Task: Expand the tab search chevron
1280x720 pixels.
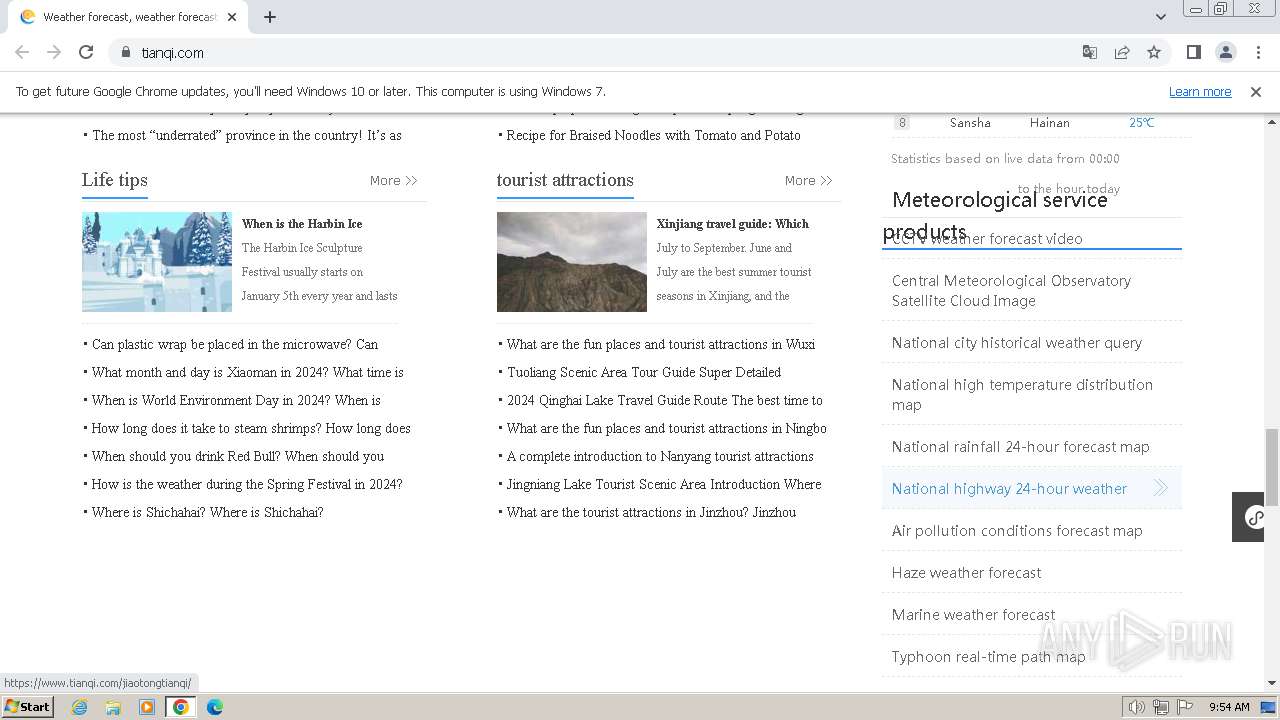Action: [x=1160, y=17]
